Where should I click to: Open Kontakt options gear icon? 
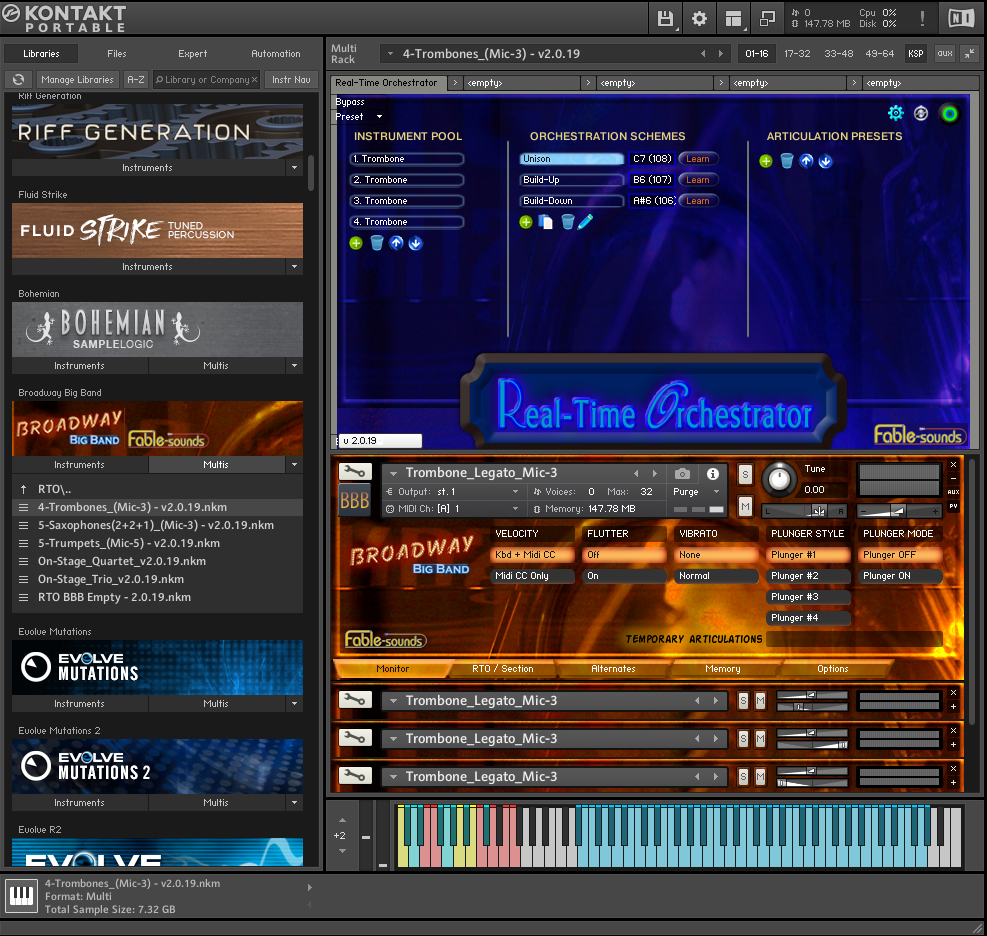pos(699,18)
